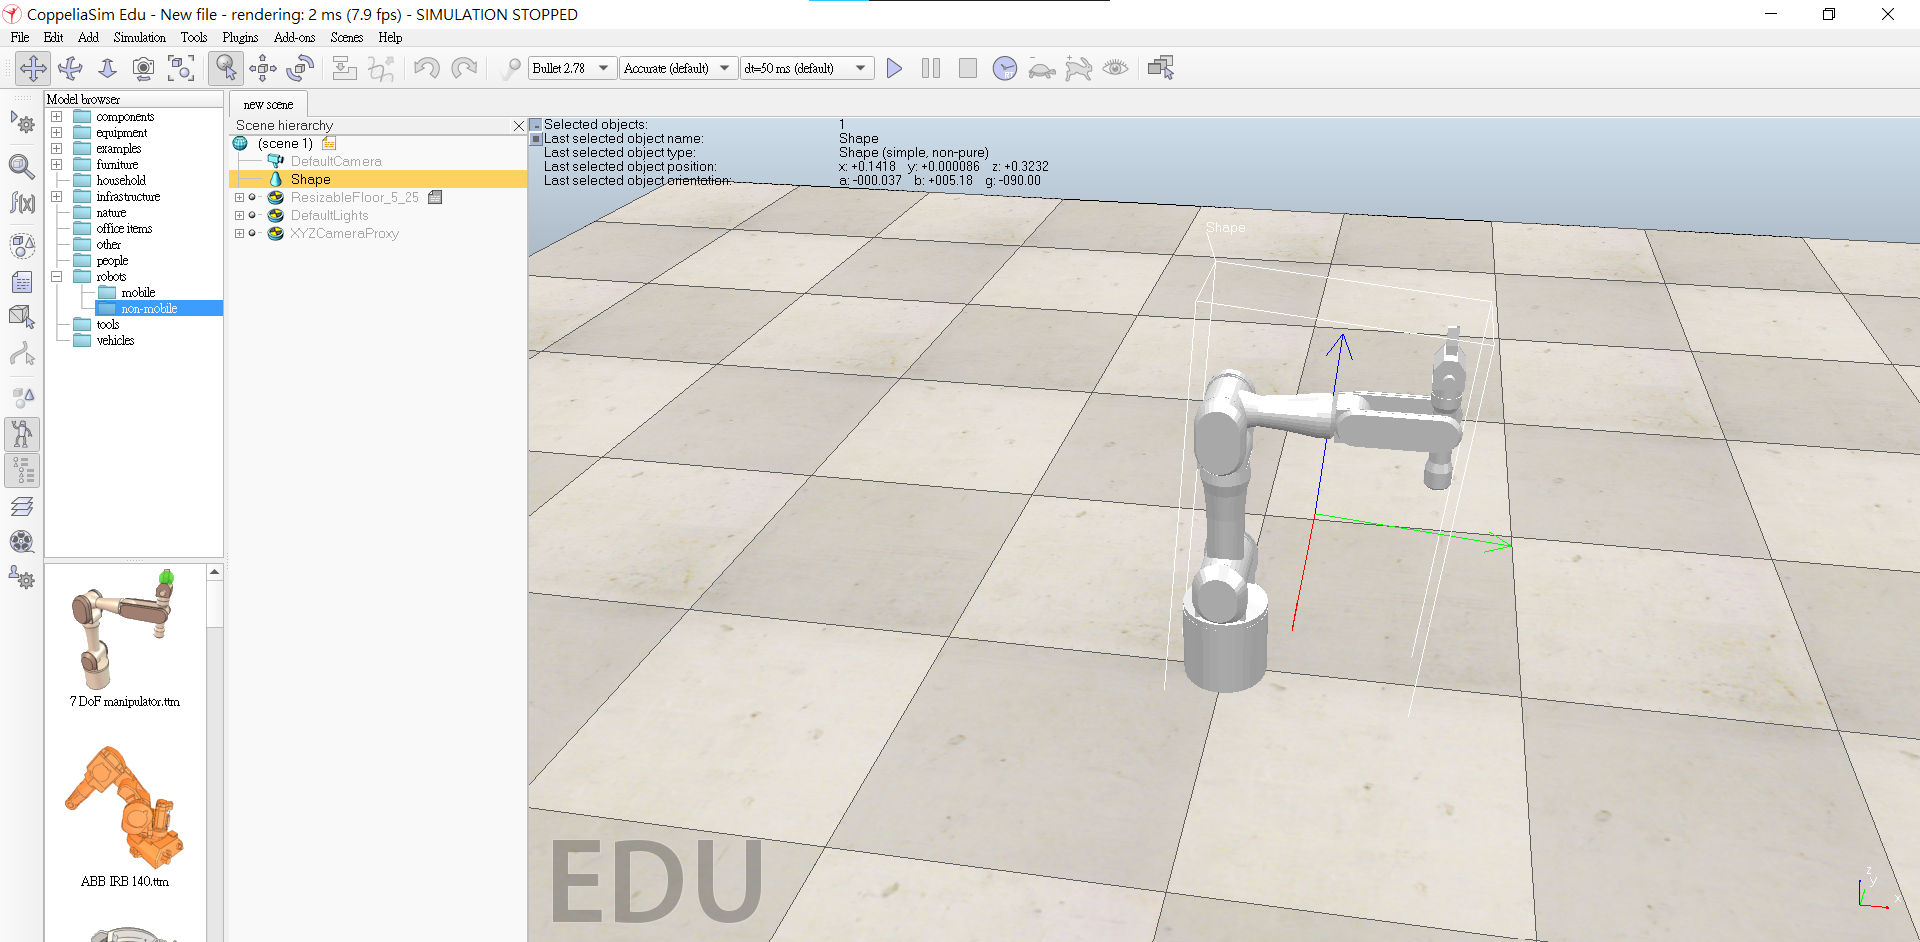Image resolution: width=1920 pixels, height=942 pixels.
Task: Click the pause simulation button
Action: click(x=931, y=68)
